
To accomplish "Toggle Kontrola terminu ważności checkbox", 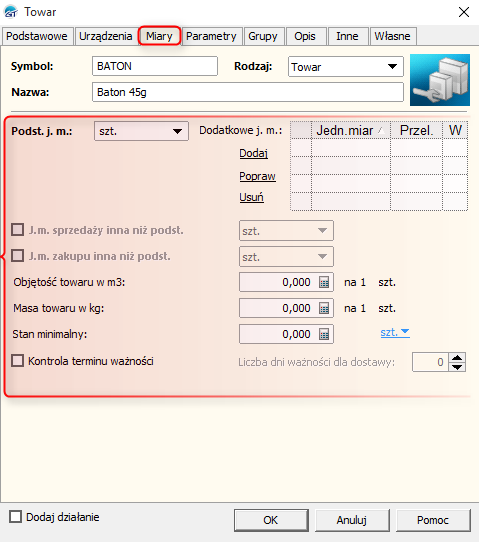I will coord(18,361).
